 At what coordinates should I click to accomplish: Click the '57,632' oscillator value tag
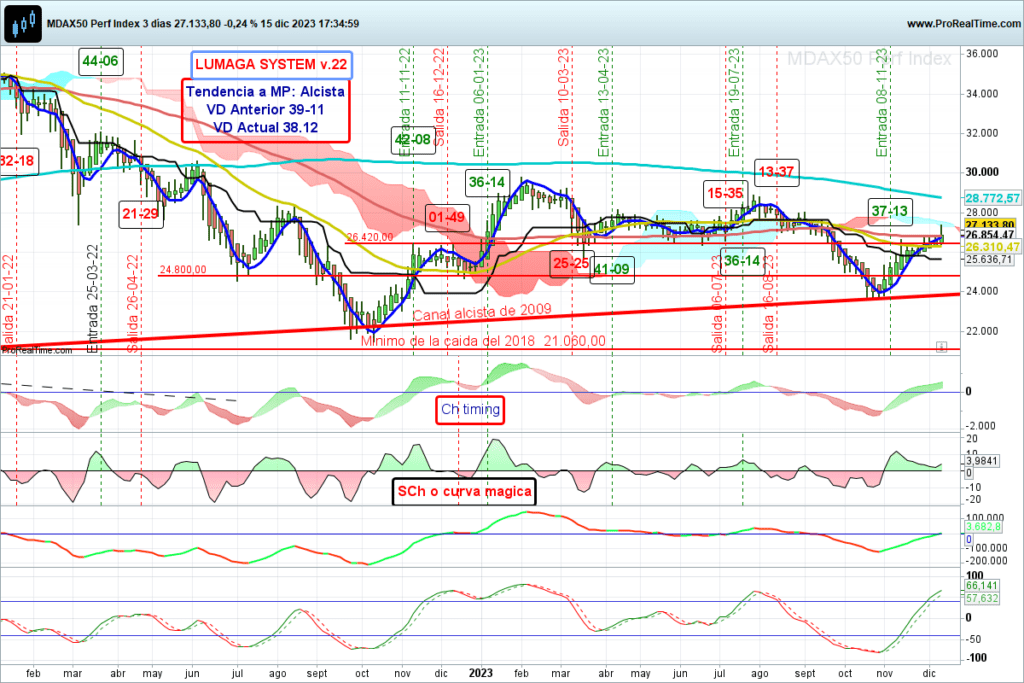click(982, 598)
